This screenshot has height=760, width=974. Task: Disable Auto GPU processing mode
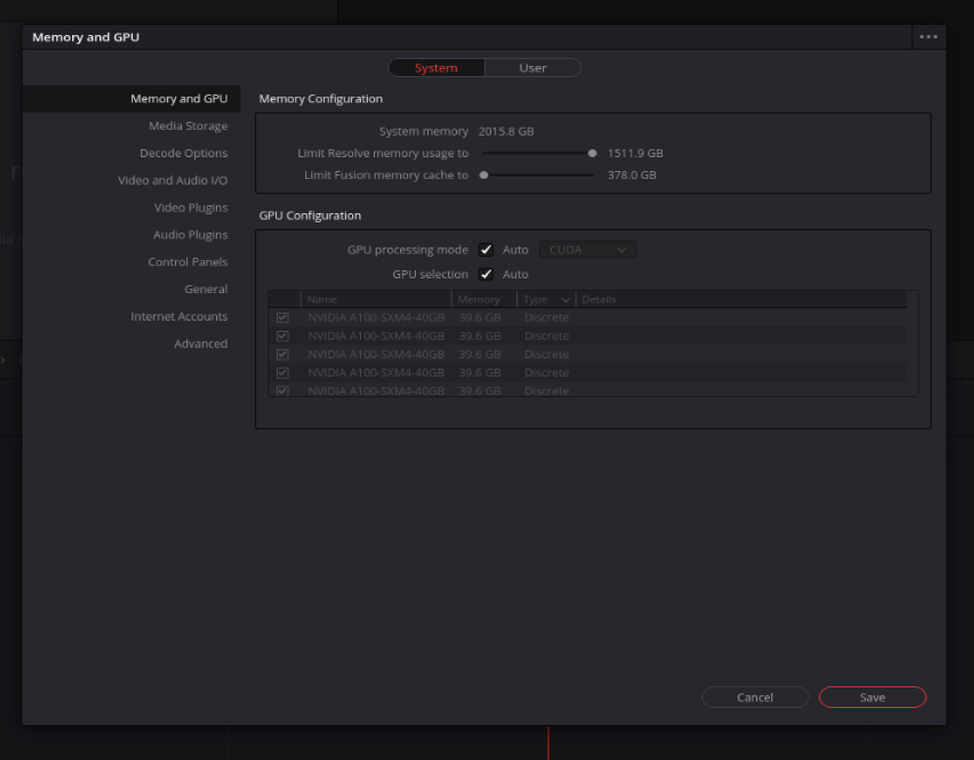point(487,249)
